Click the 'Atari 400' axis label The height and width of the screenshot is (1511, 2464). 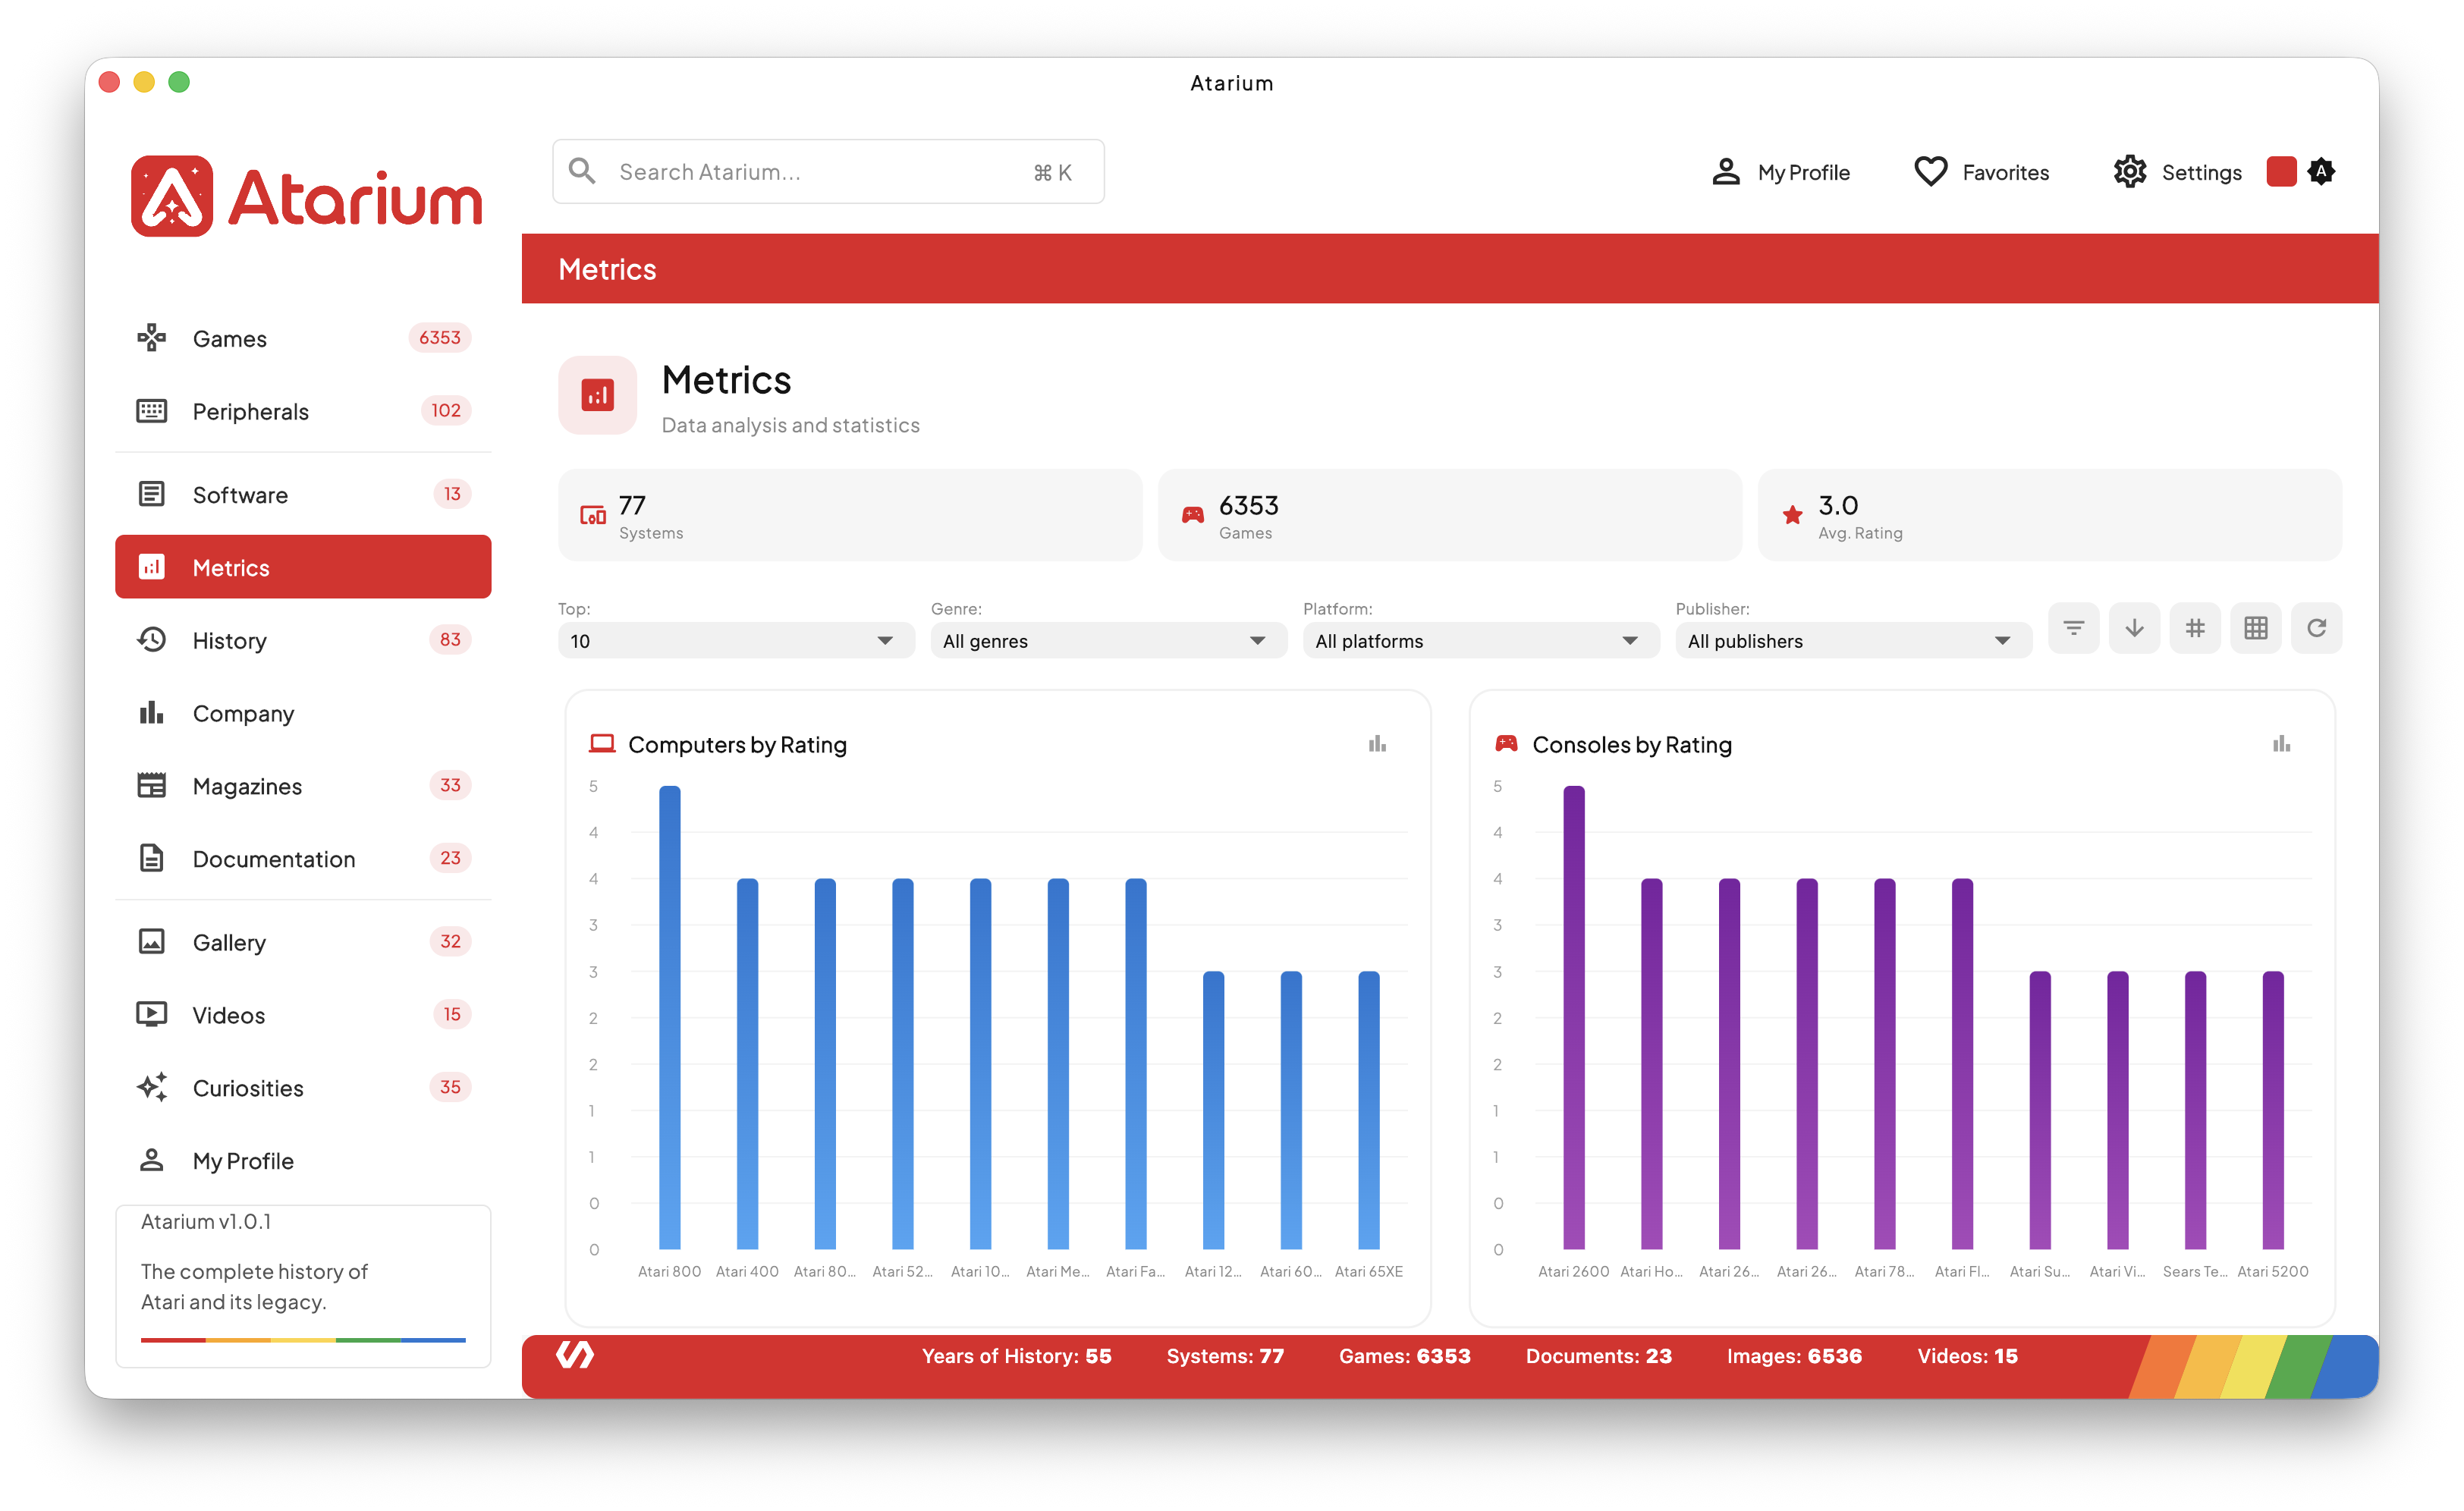(x=747, y=1272)
